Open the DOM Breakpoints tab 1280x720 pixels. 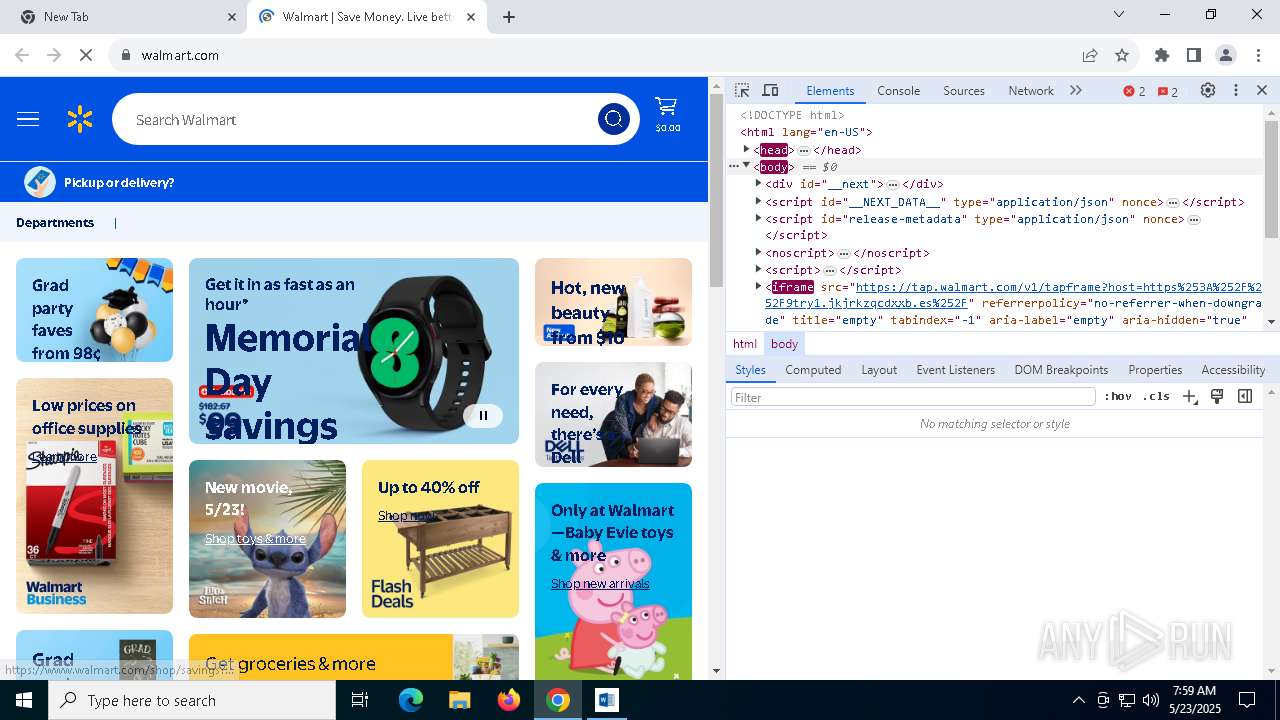tap(1061, 369)
